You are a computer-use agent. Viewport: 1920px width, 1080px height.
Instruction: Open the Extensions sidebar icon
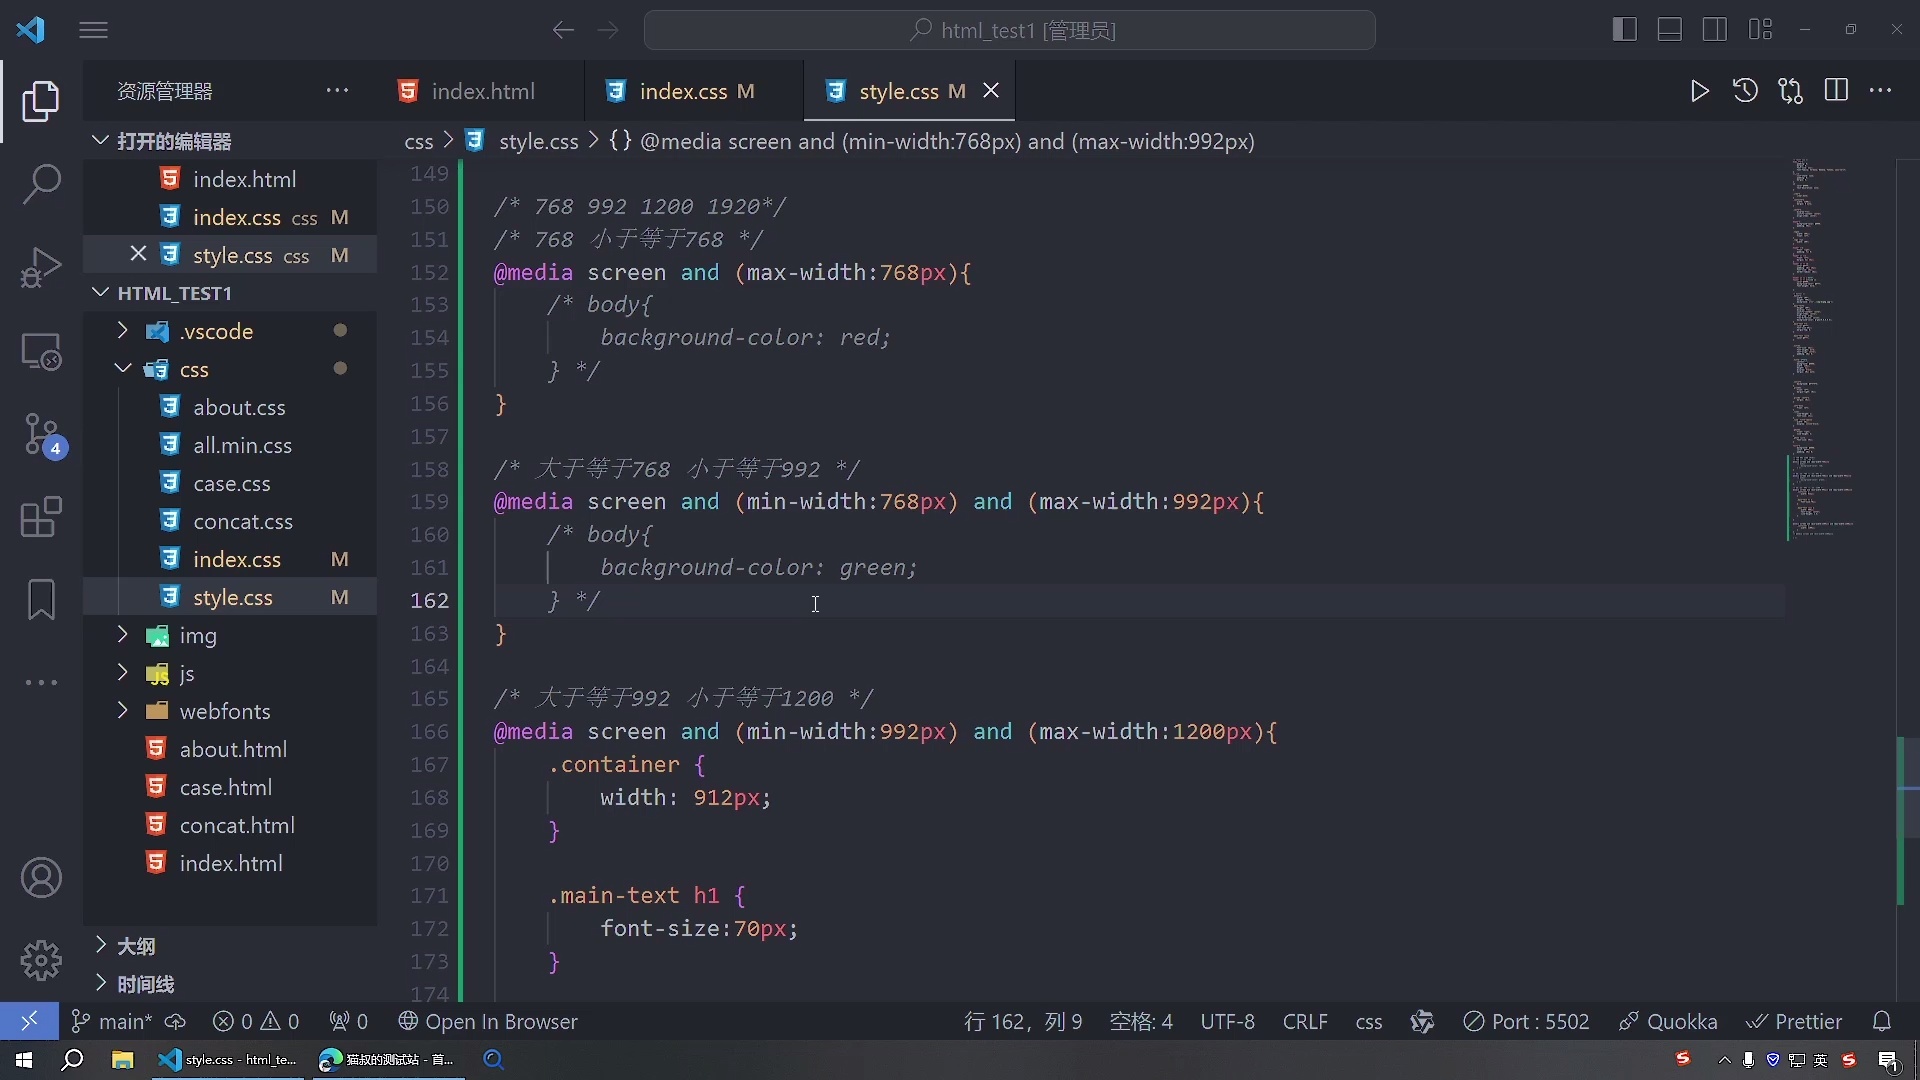coord(41,517)
